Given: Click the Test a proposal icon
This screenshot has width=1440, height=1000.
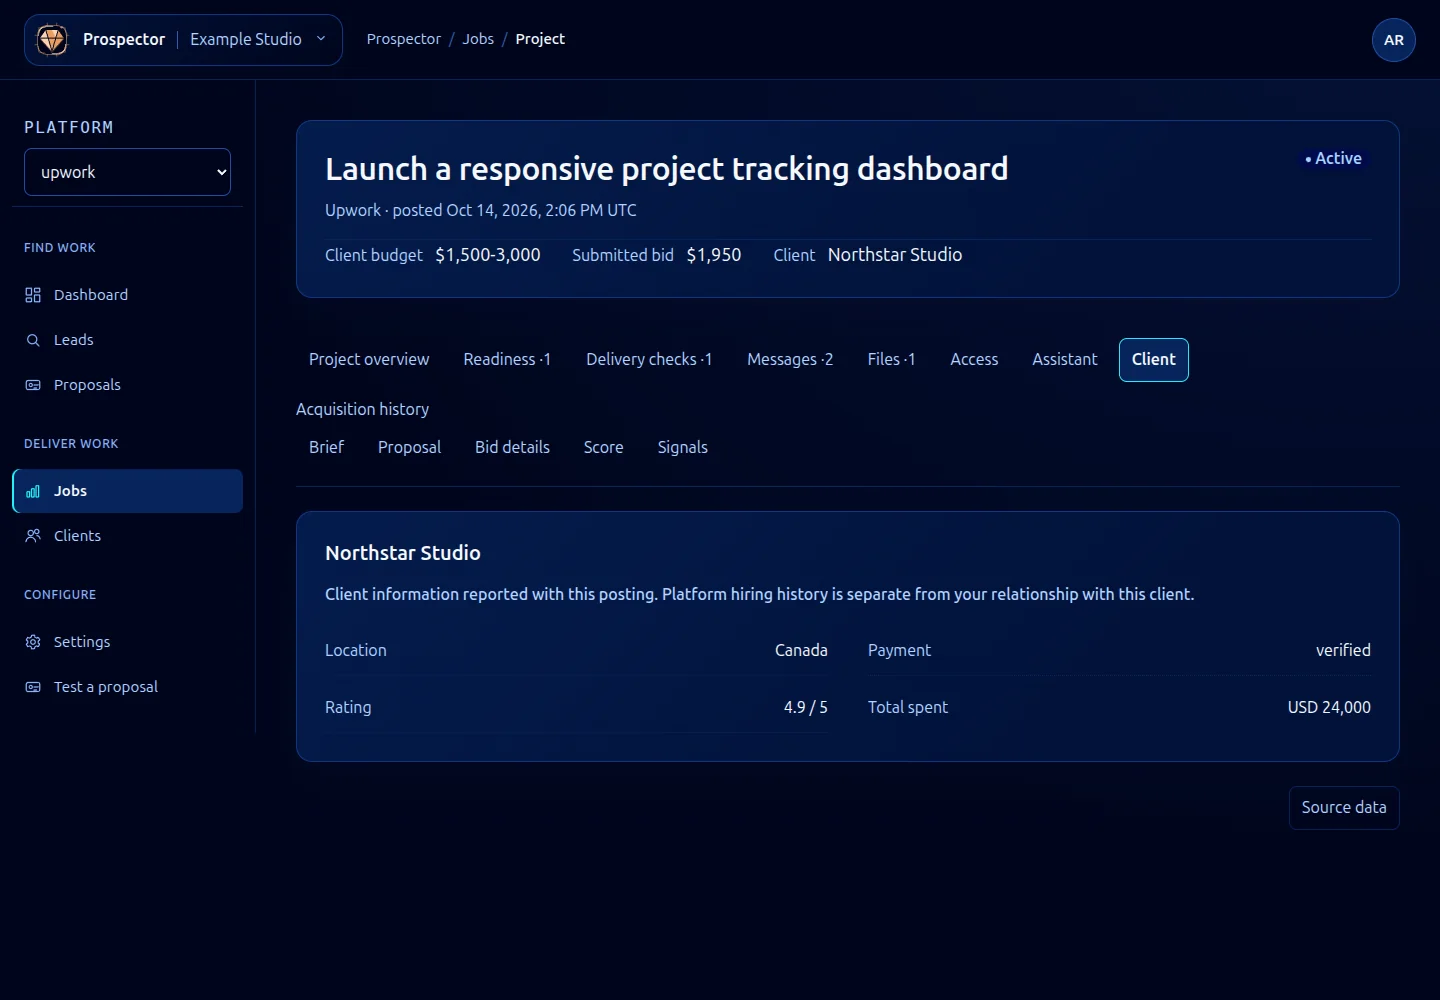Looking at the screenshot, I should pos(33,687).
